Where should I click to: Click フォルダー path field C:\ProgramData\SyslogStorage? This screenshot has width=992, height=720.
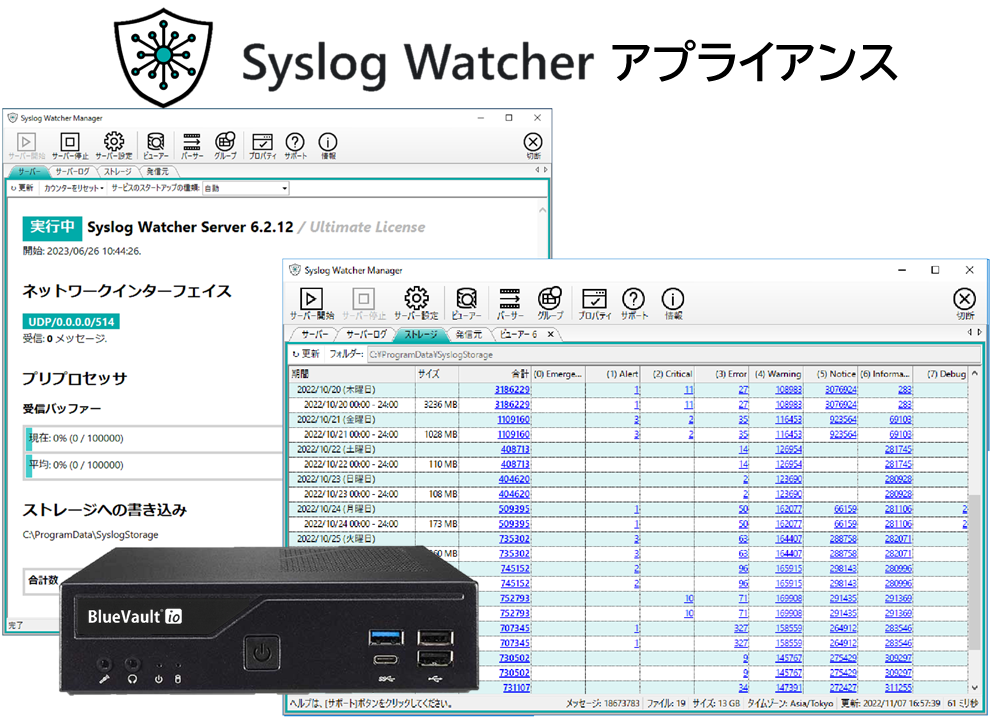(x=674, y=354)
